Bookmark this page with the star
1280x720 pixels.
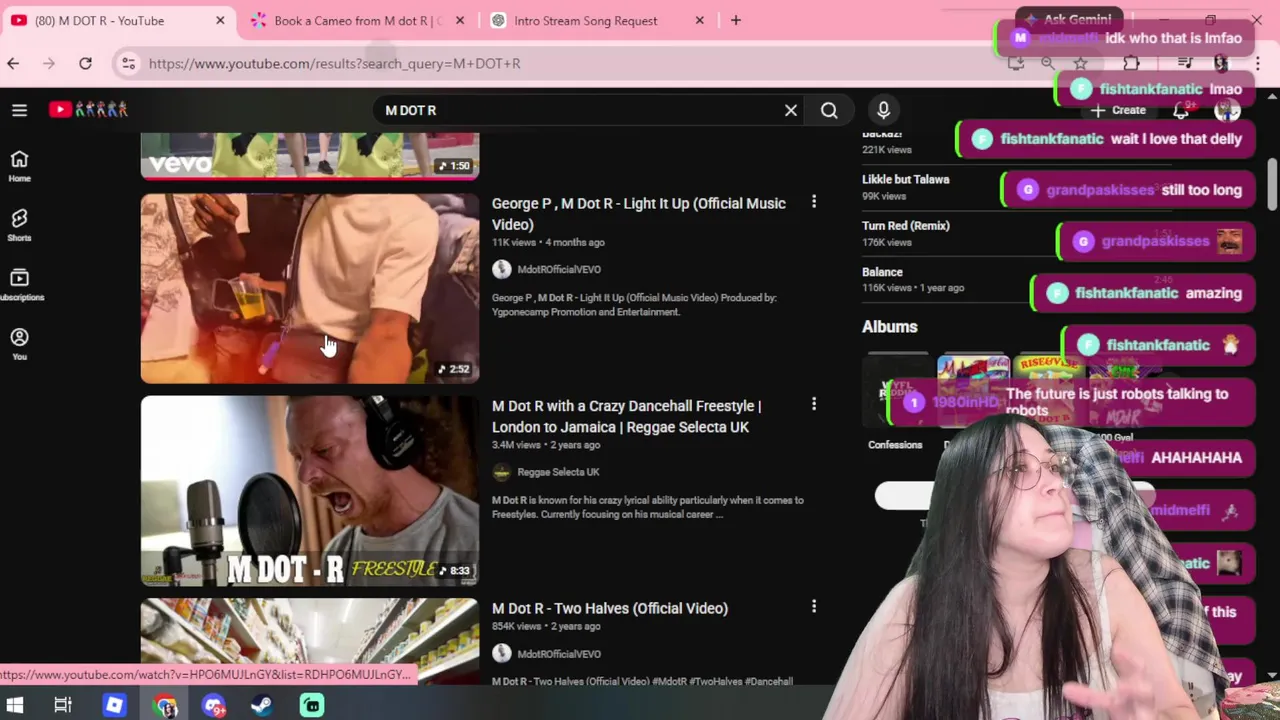point(1080,63)
